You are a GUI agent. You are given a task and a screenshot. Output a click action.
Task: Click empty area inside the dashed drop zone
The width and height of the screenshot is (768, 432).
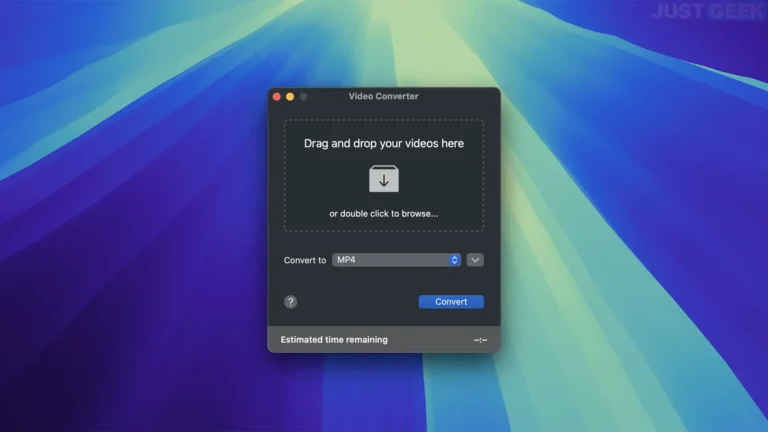(x=320, y=180)
